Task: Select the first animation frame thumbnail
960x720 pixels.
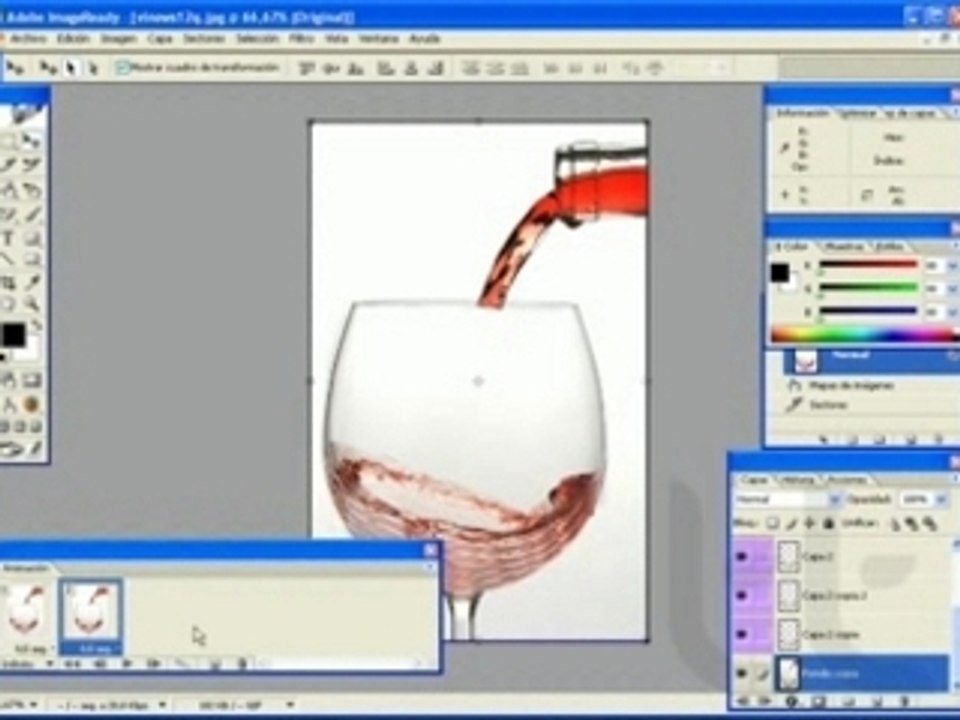Action: (26, 610)
